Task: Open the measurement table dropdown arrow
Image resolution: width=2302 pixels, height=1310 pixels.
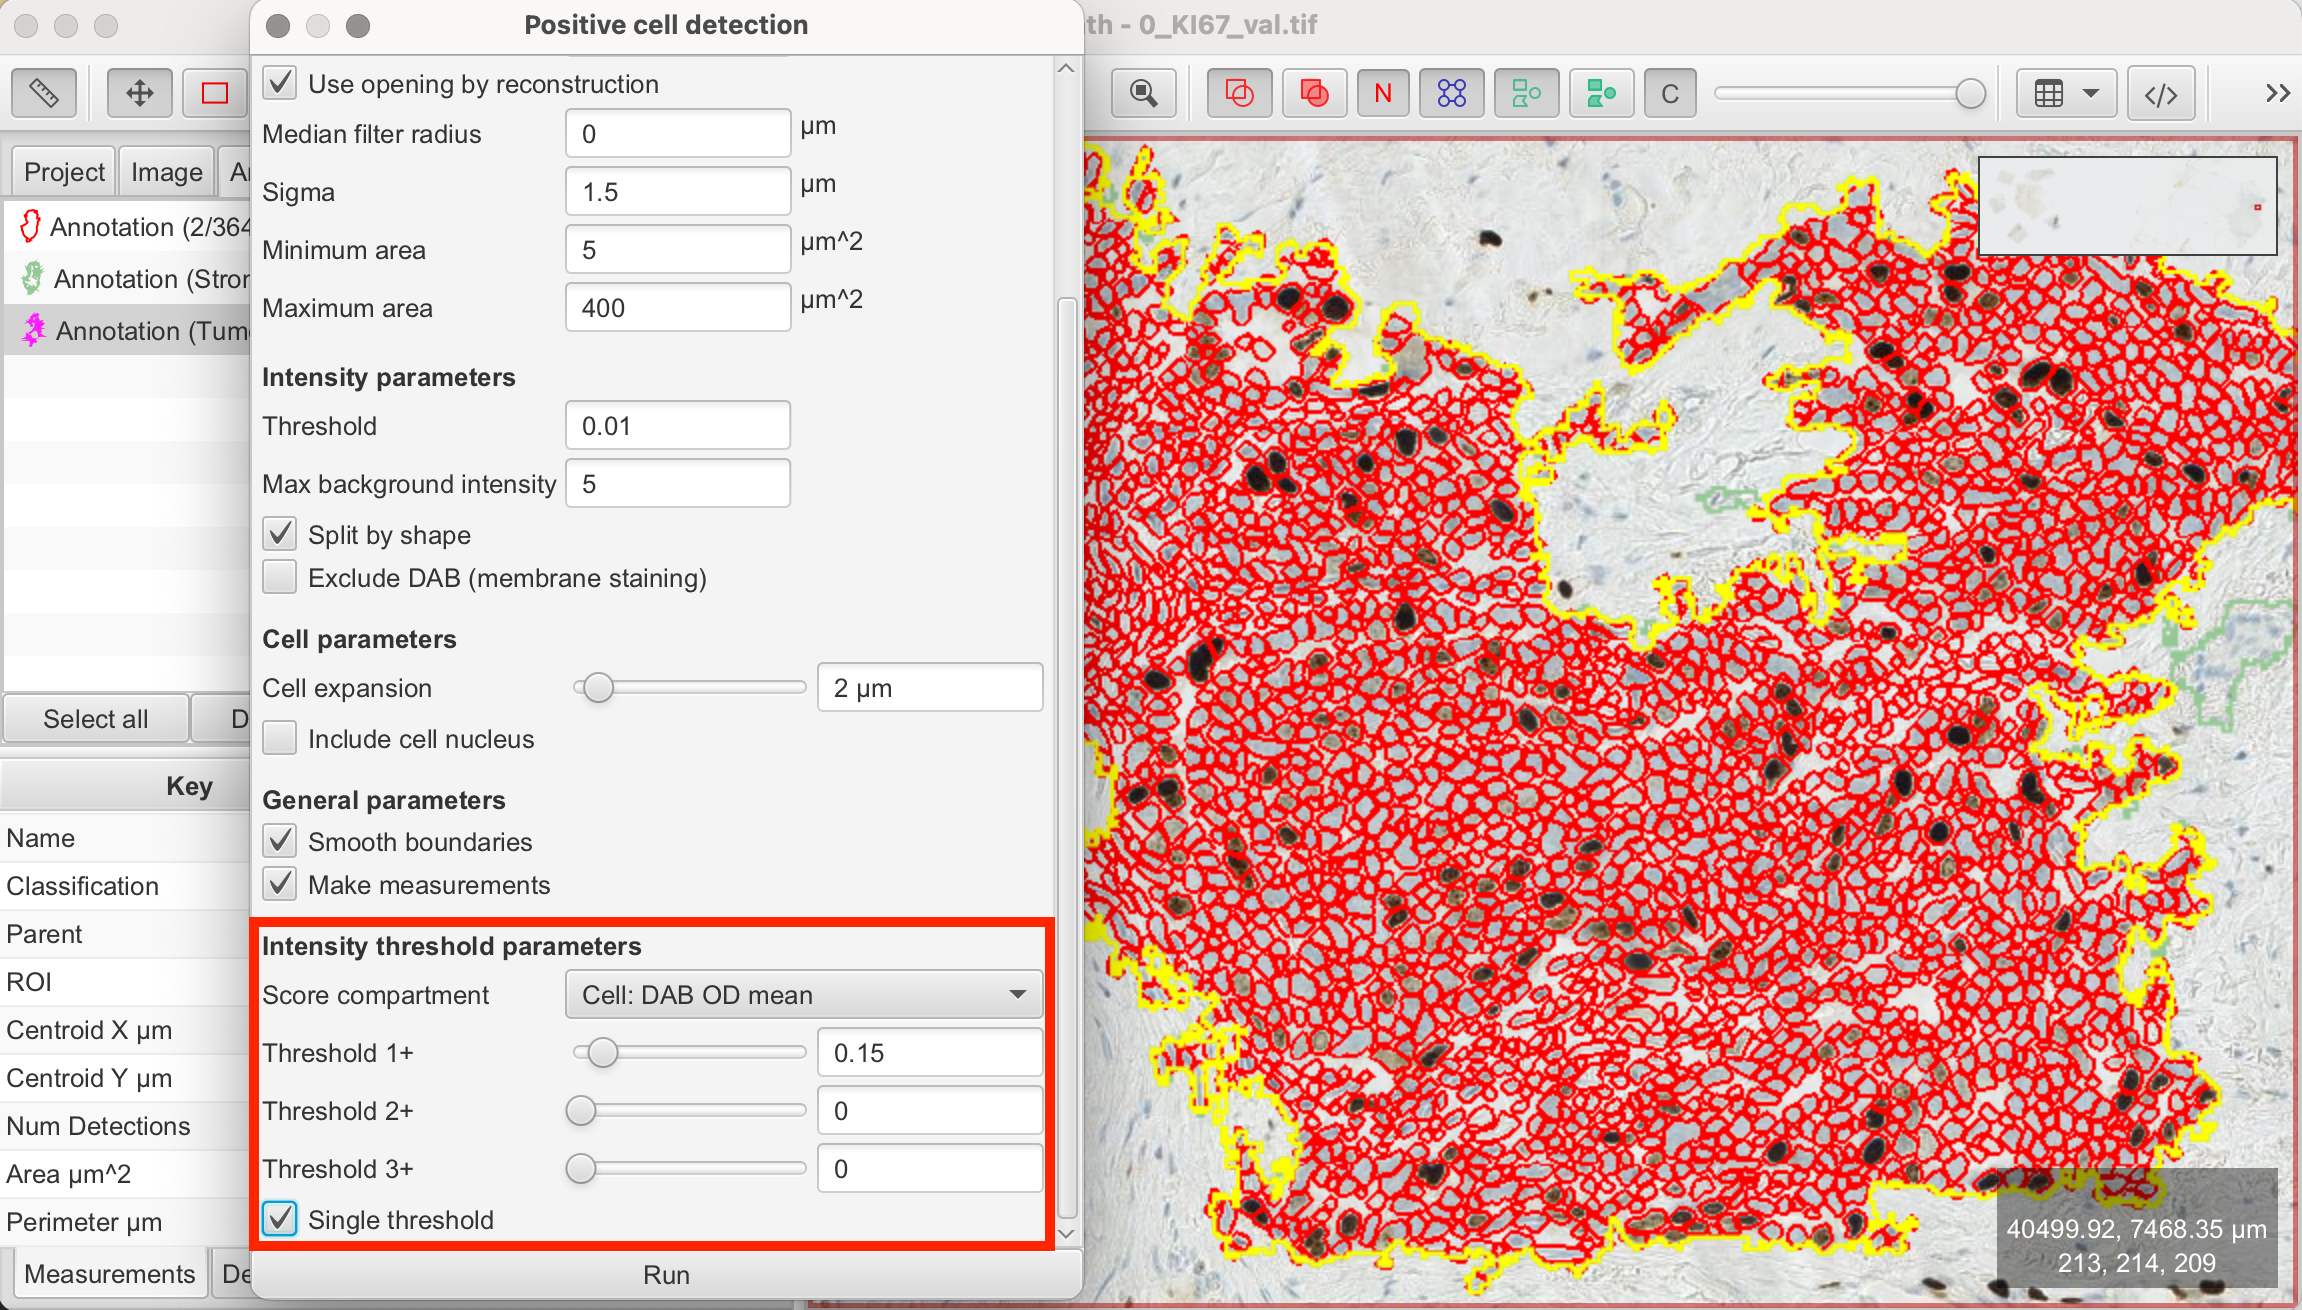Action: (x=2092, y=92)
